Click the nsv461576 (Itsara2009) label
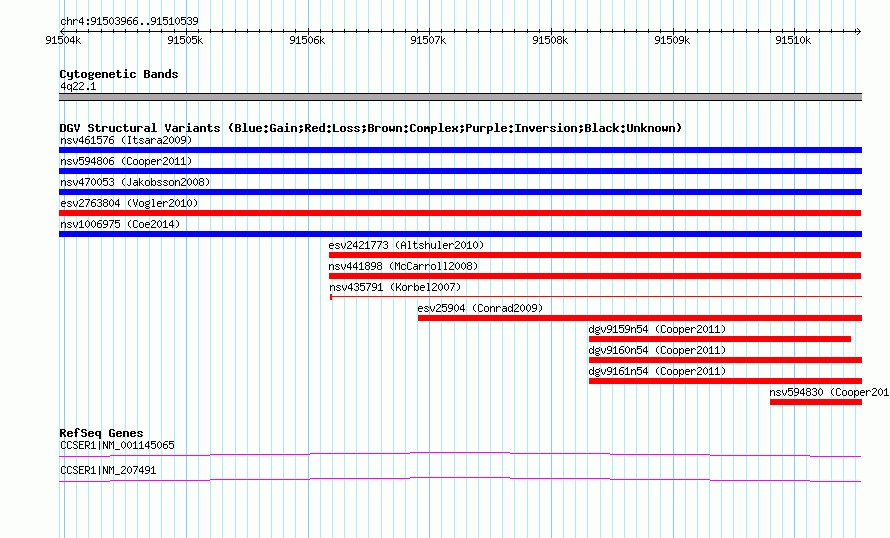890x538 pixels. tap(126, 140)
